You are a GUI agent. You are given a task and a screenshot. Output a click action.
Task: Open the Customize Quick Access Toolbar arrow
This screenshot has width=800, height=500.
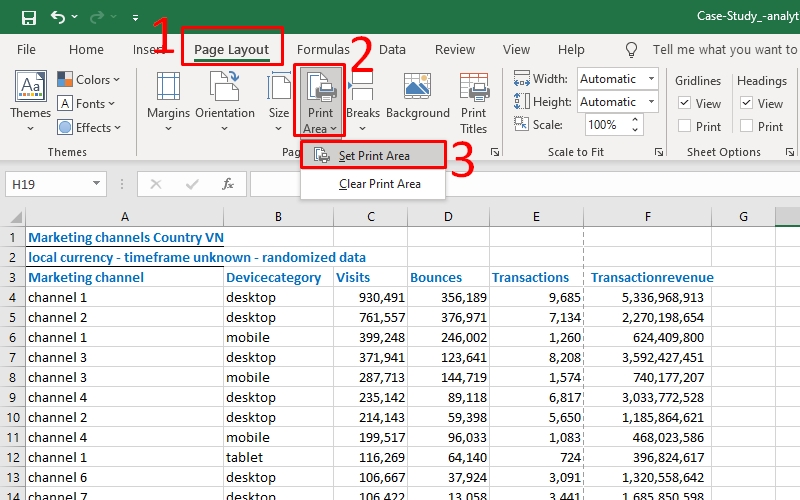(x=135, y=18)
